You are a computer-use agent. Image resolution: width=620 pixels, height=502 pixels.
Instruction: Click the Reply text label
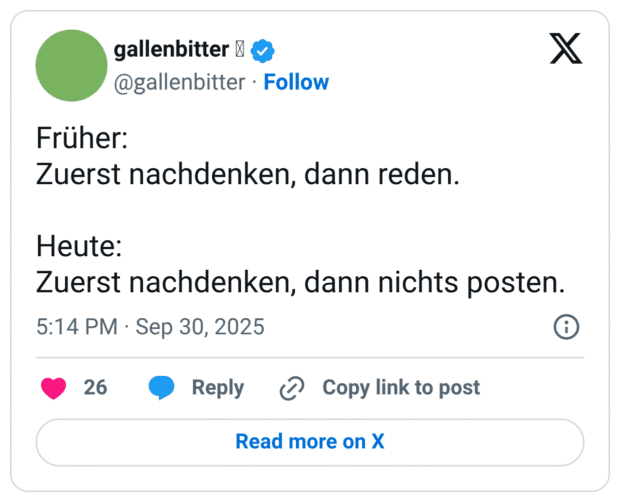tap(218, 388)
